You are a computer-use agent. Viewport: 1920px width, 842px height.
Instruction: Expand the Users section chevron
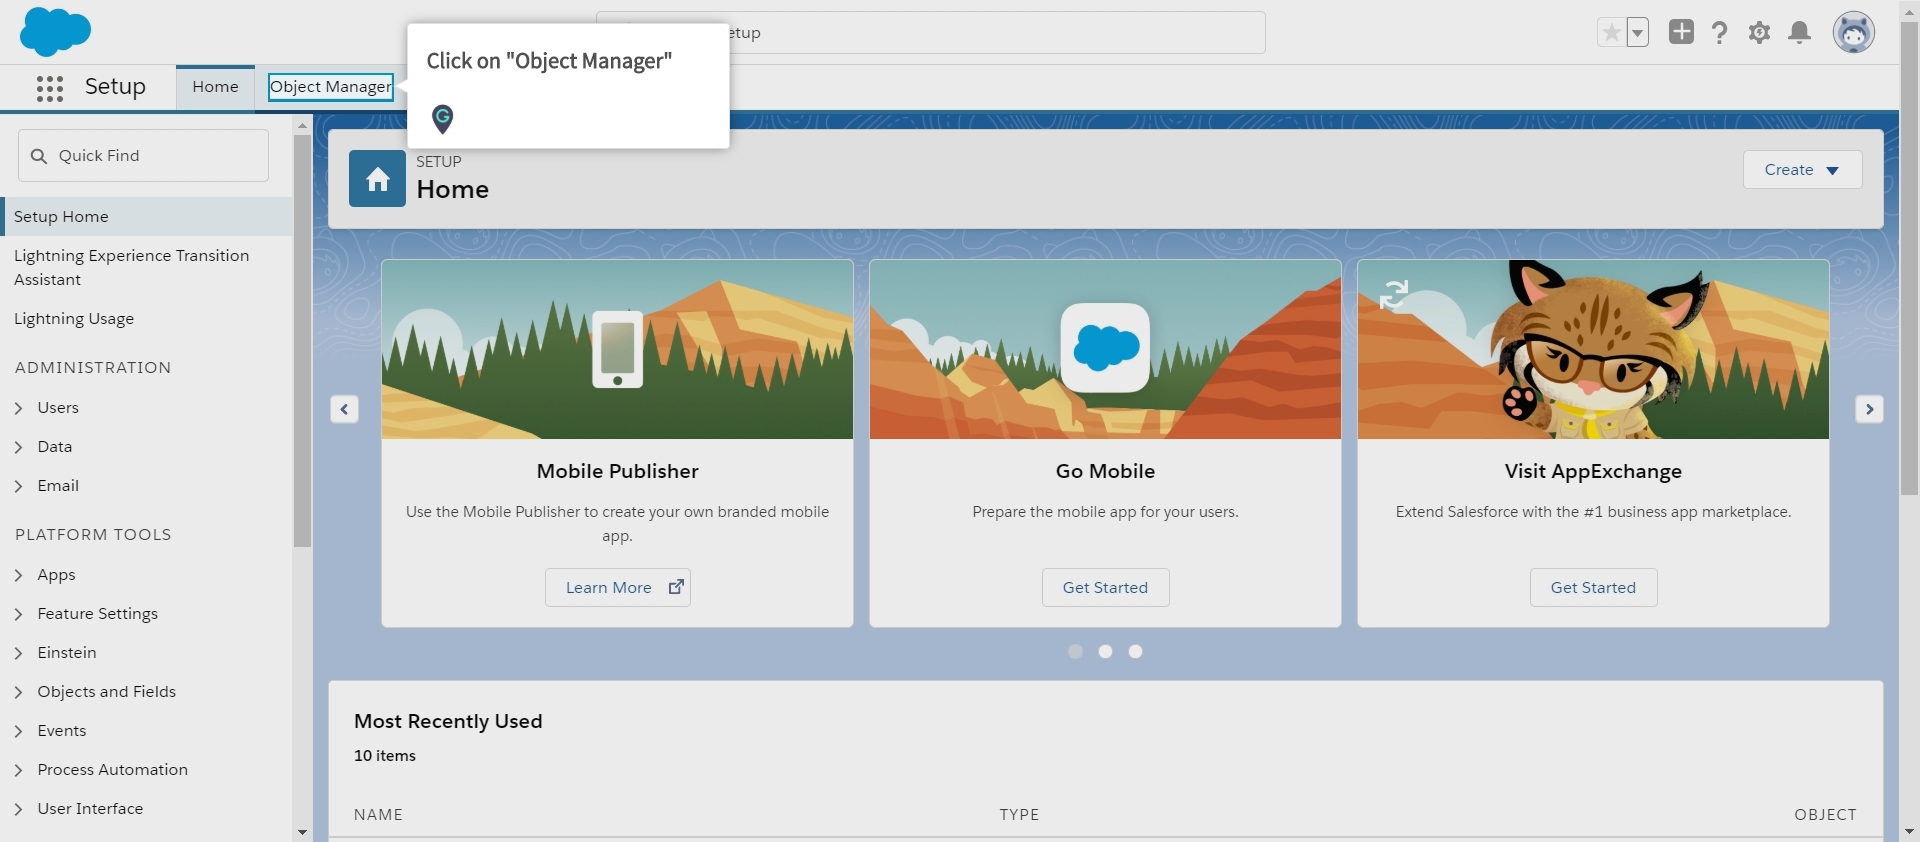pyautogui.click(x=19, y=408)
